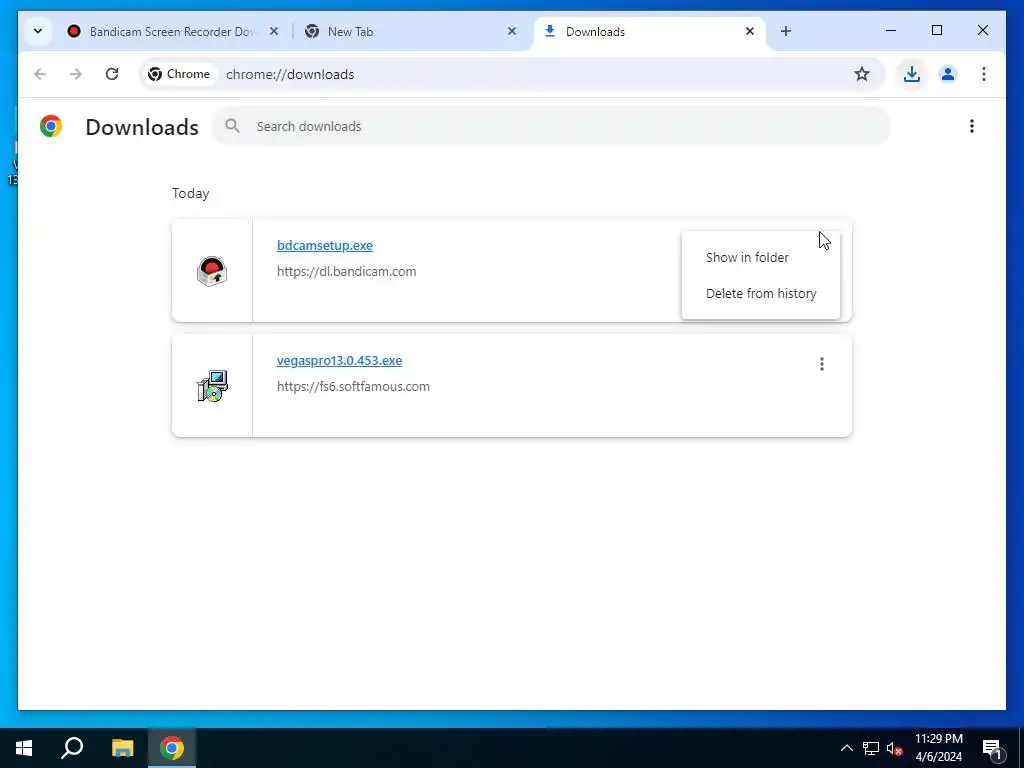Open network status tray icon
Viewport: 1024px width, 768px height.
(871, 748)
